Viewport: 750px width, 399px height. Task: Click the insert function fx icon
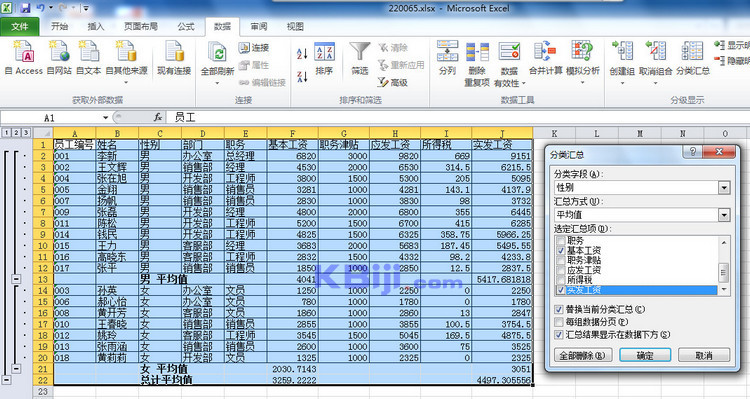pyautogui.click(x=157, y=117)
